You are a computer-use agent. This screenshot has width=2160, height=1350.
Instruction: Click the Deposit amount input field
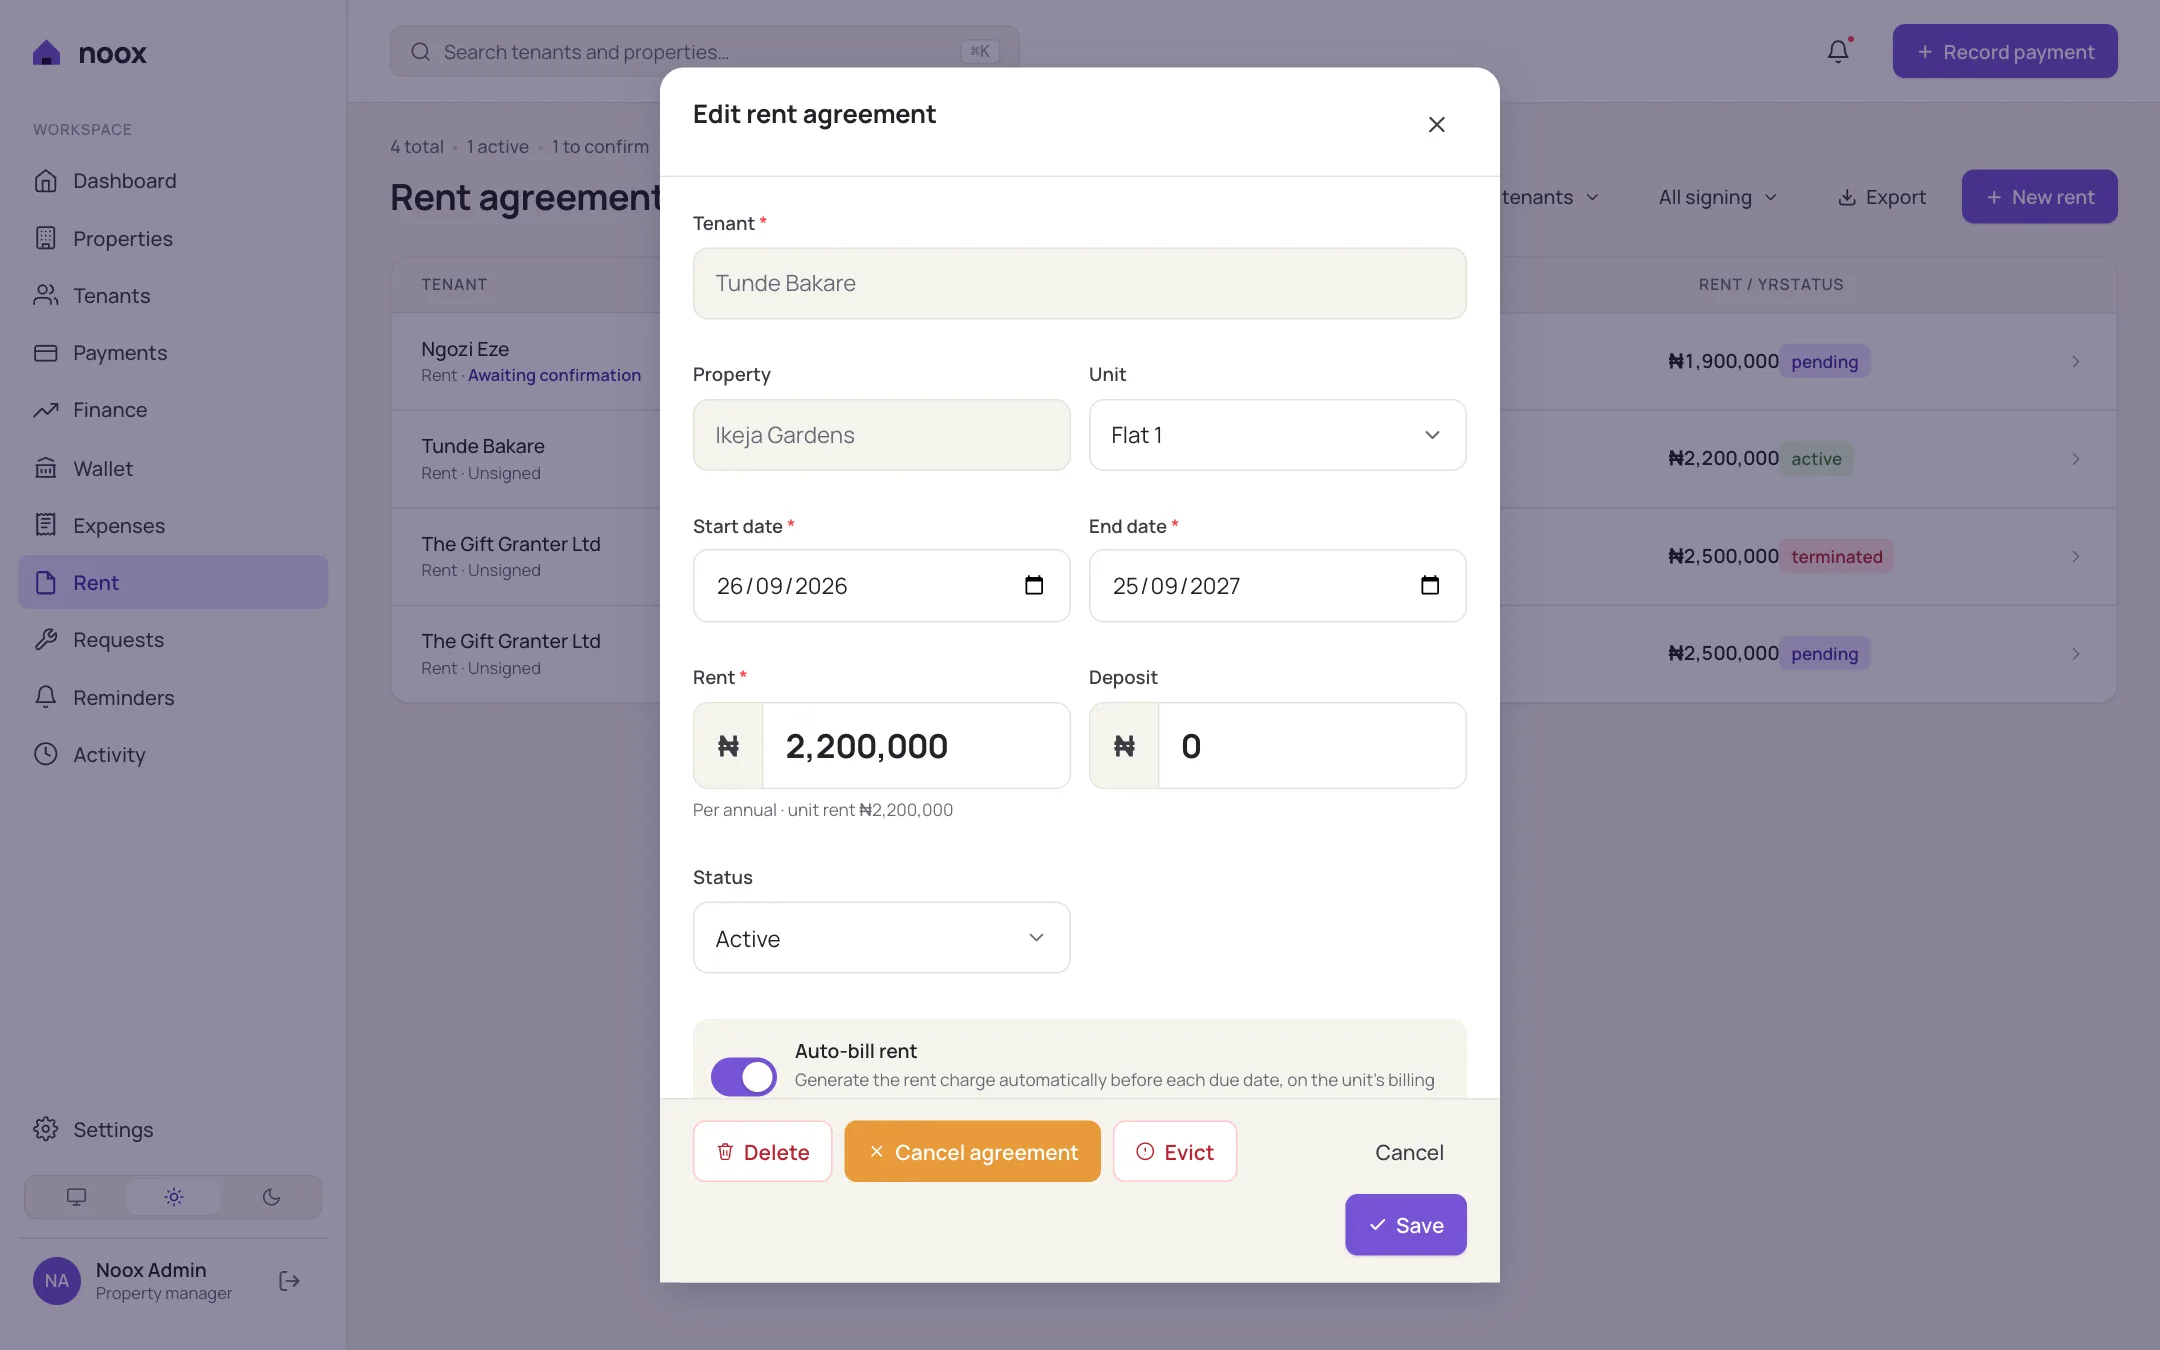(1312, 746)
